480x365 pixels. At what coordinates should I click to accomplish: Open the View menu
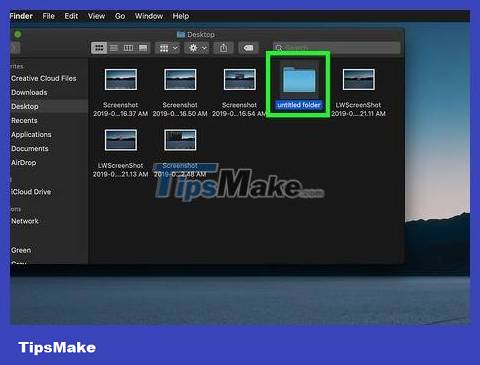[96, 16]
